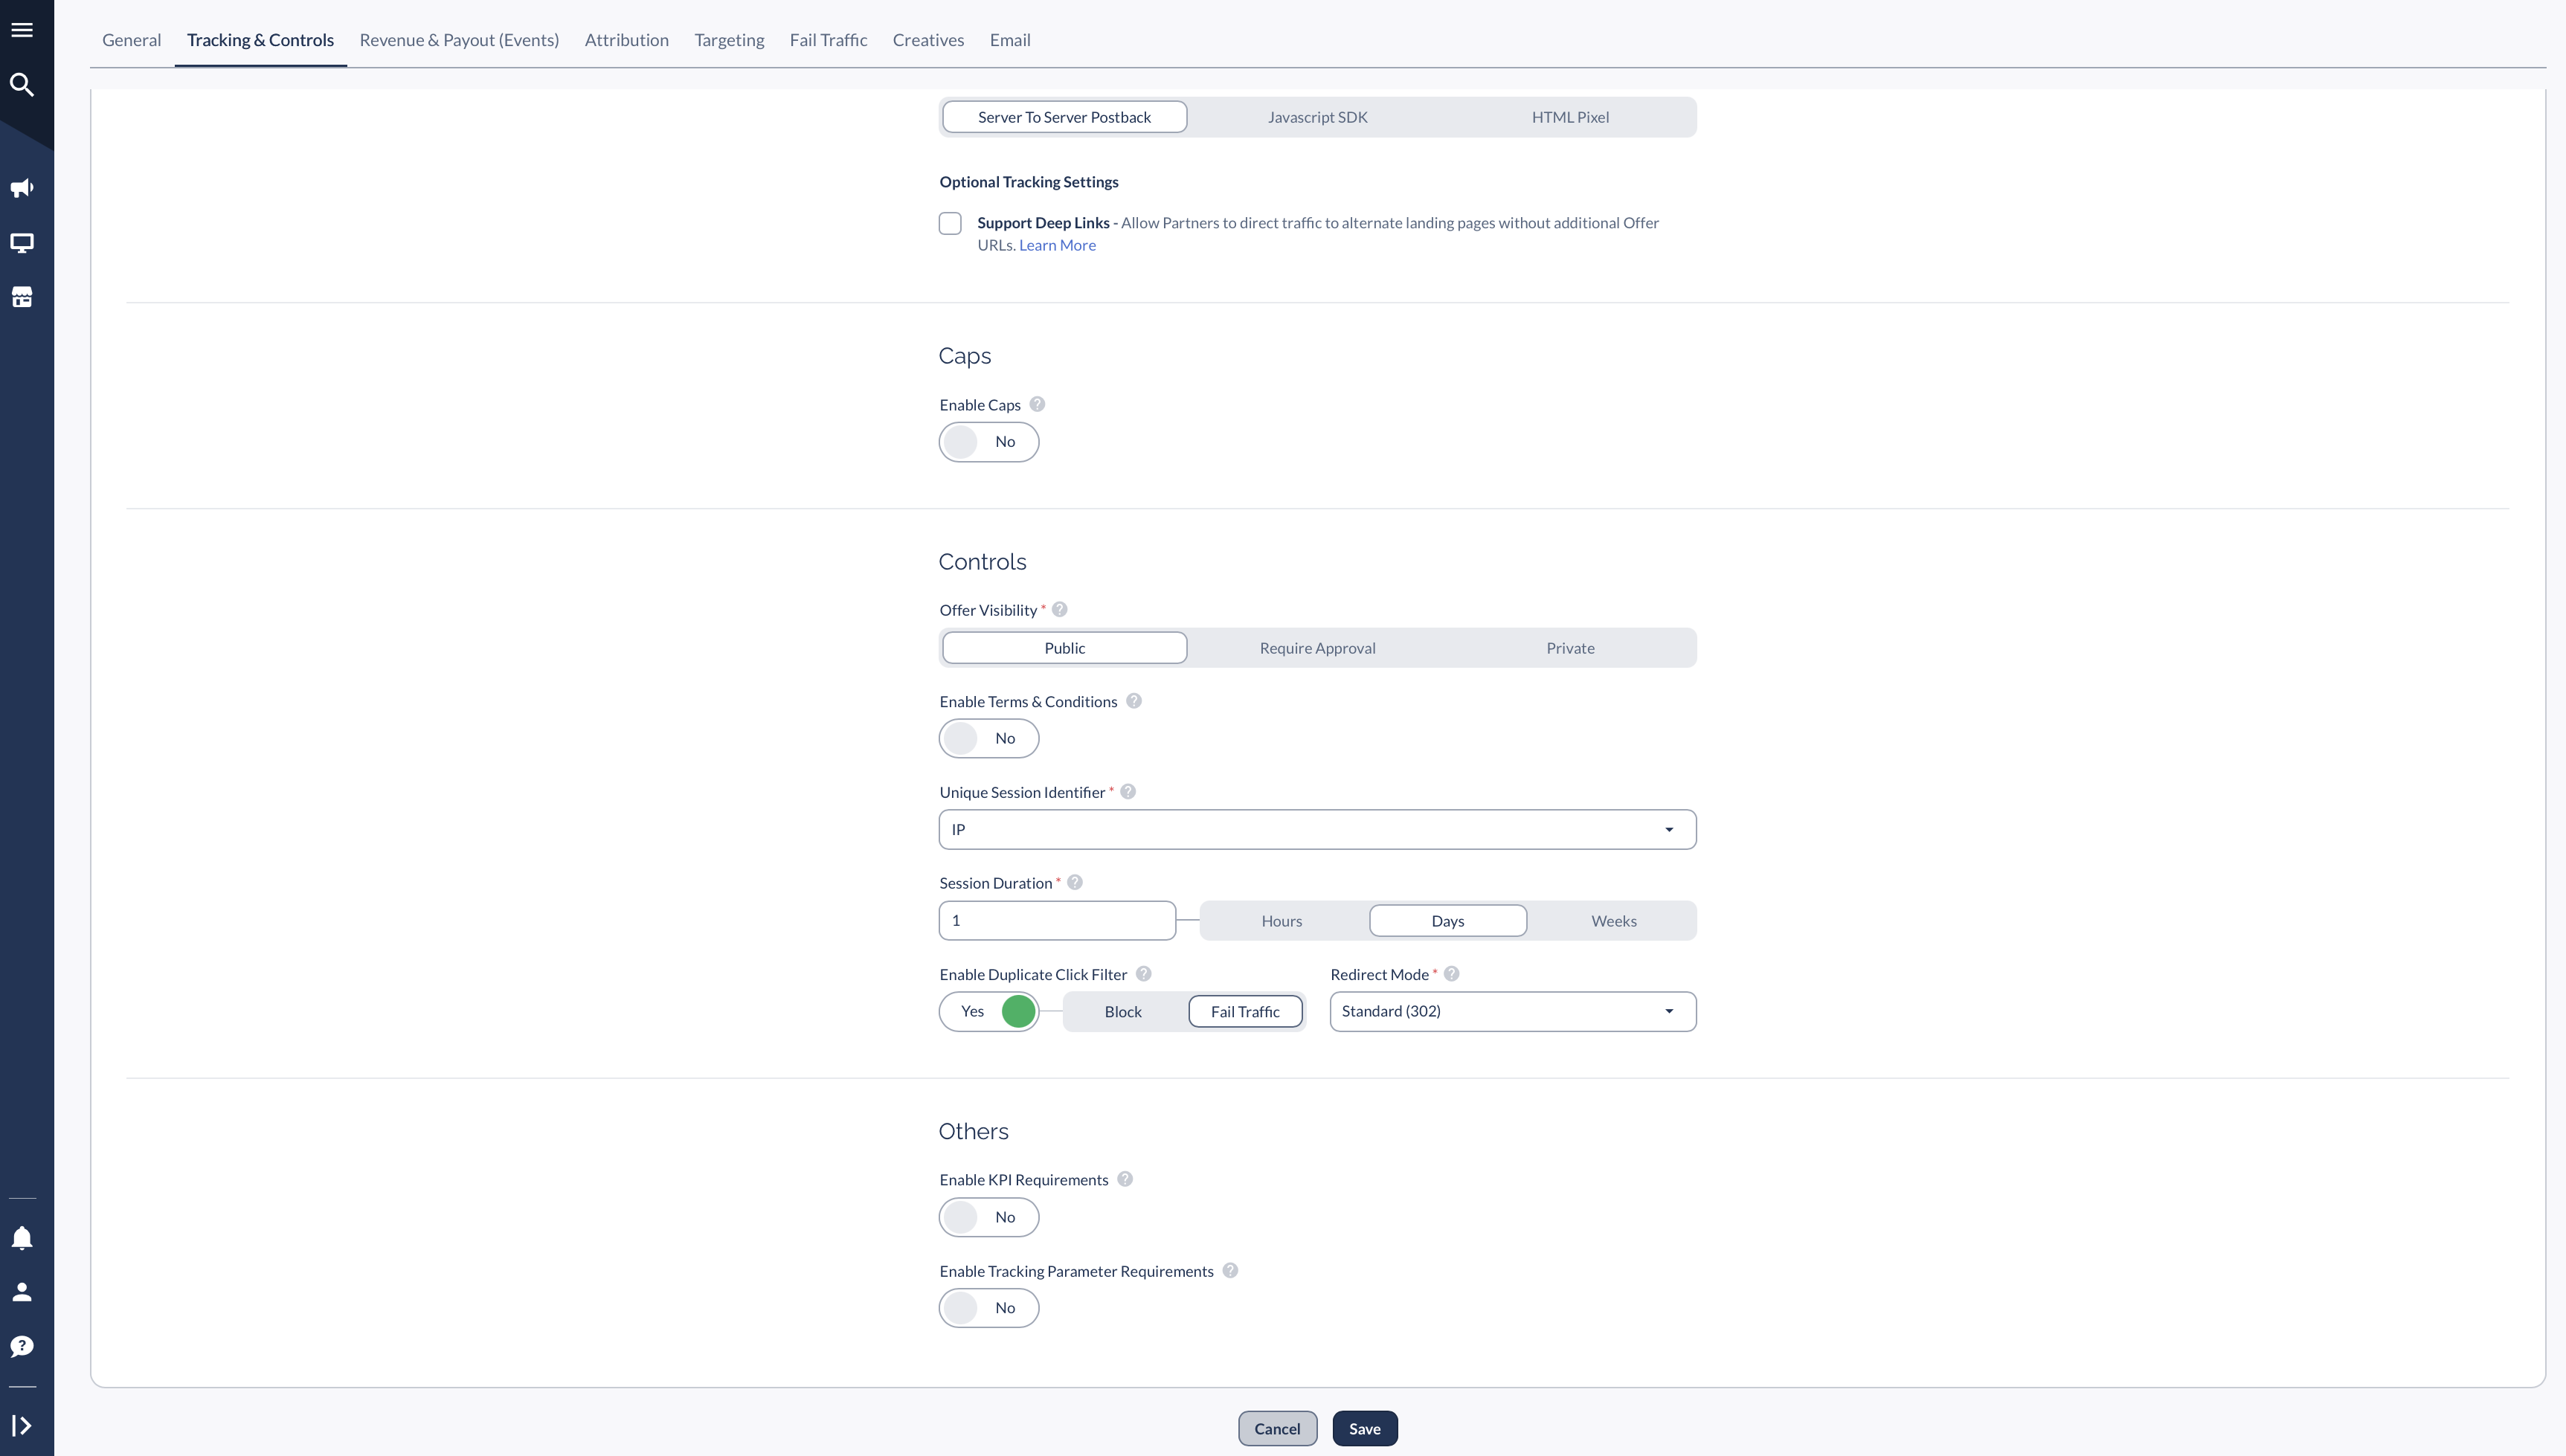Click the Cancel button
Viewport: 2566px width, 1456px height.
coord(1277,1428)
